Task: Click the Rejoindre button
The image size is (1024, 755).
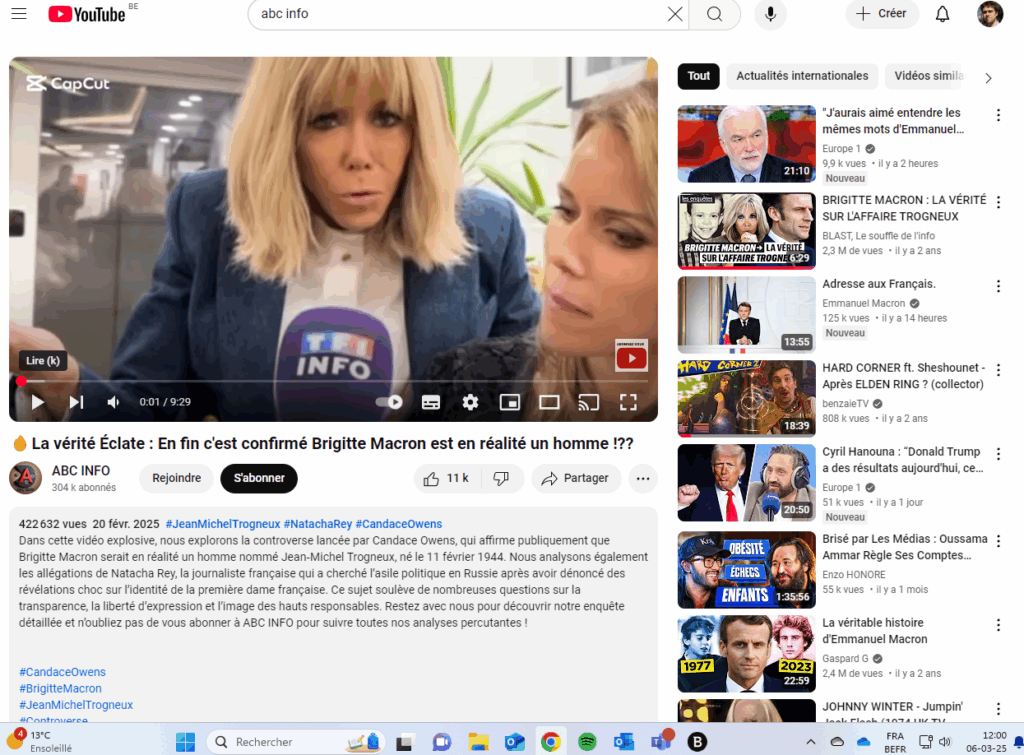Action: point(176,478)
